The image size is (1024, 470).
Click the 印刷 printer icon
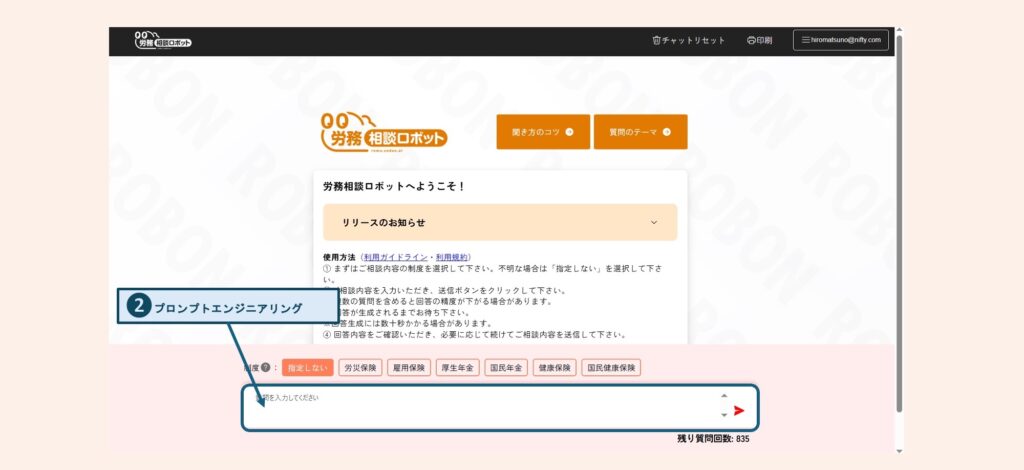[751, 40]
